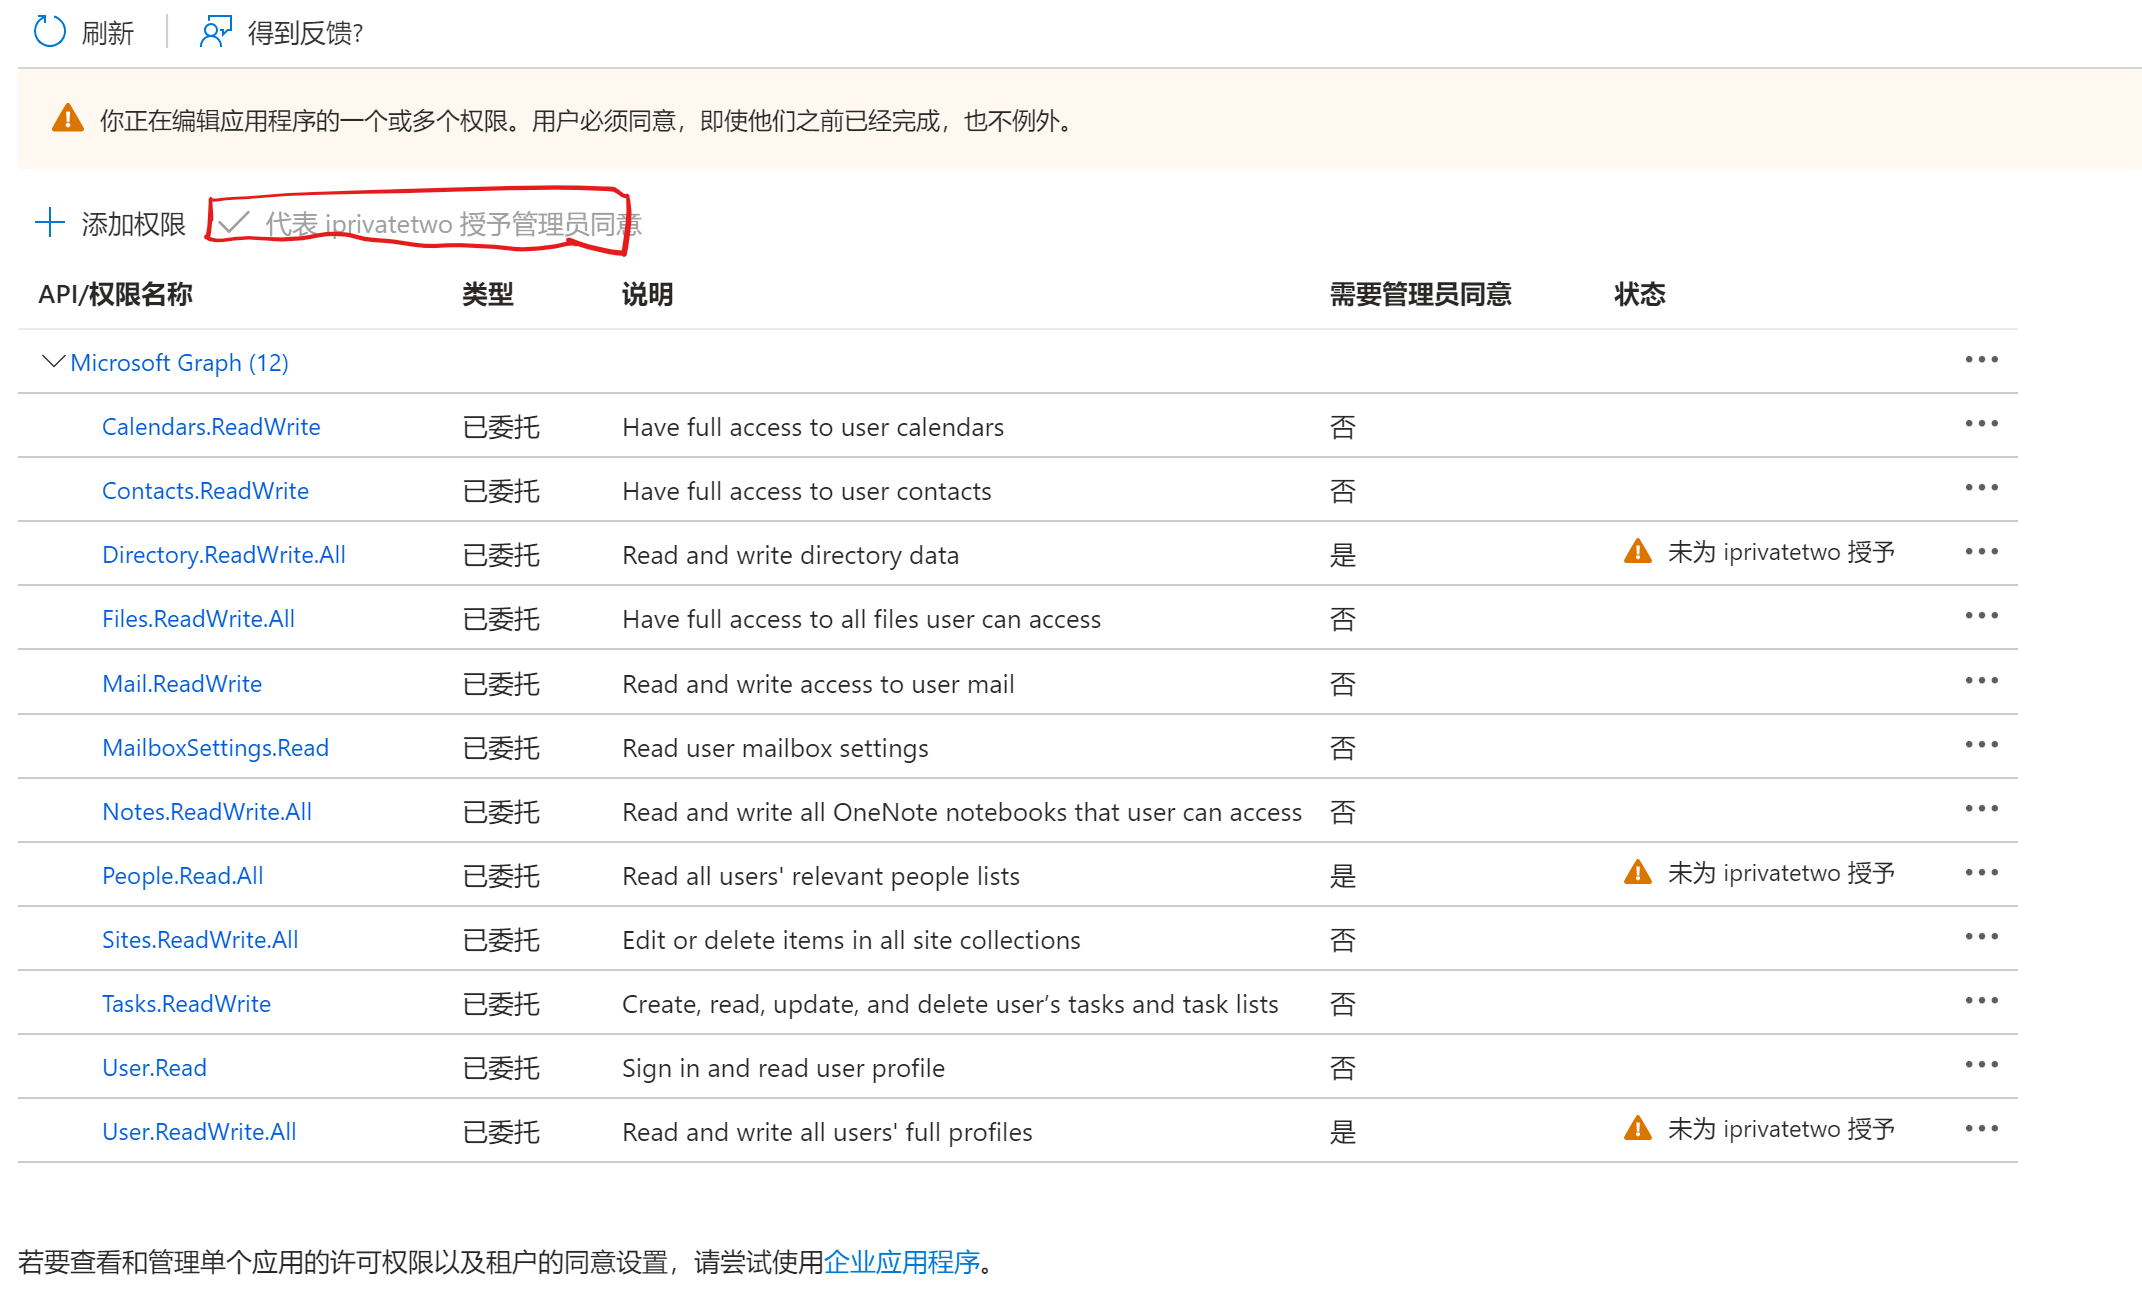Screen dimensions: 2142x1302
Task: Click the refresh icon to reload permissions
Action: click(x=46, y=29)
